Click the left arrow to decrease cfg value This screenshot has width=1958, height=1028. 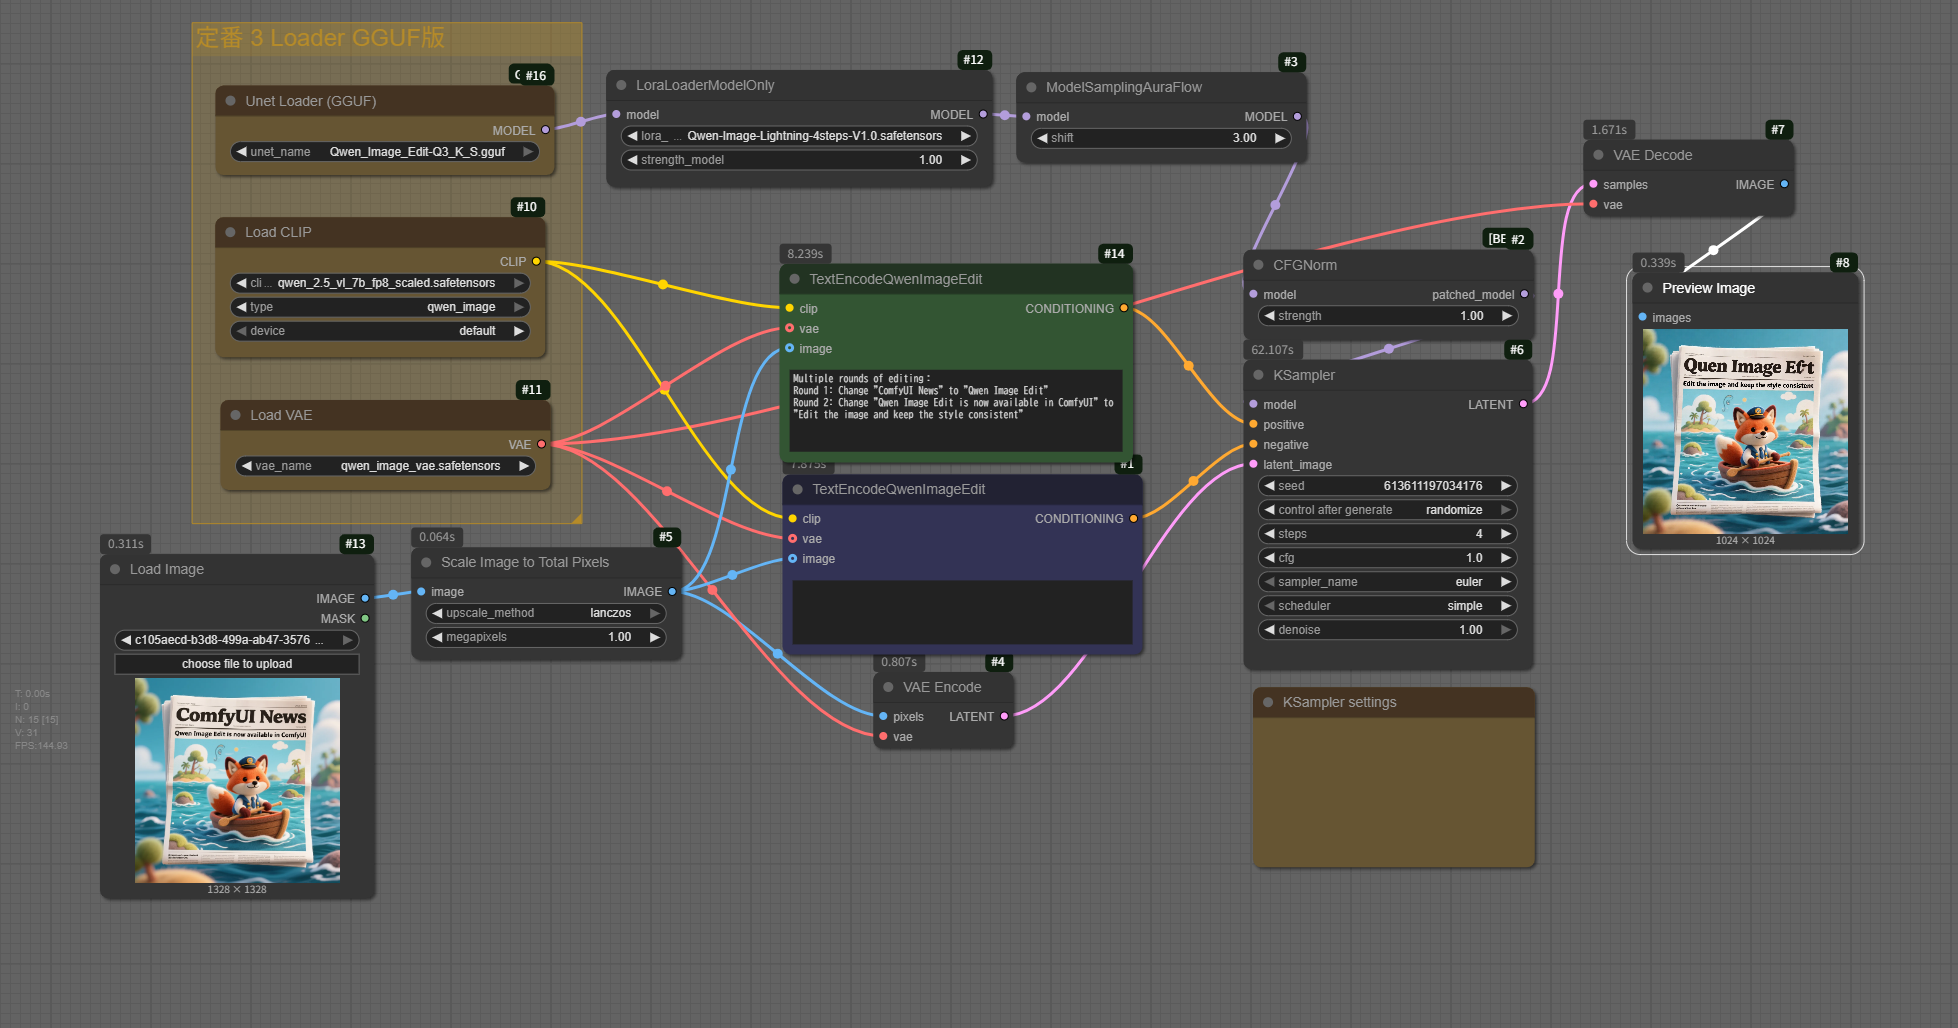coord(1269,558)
